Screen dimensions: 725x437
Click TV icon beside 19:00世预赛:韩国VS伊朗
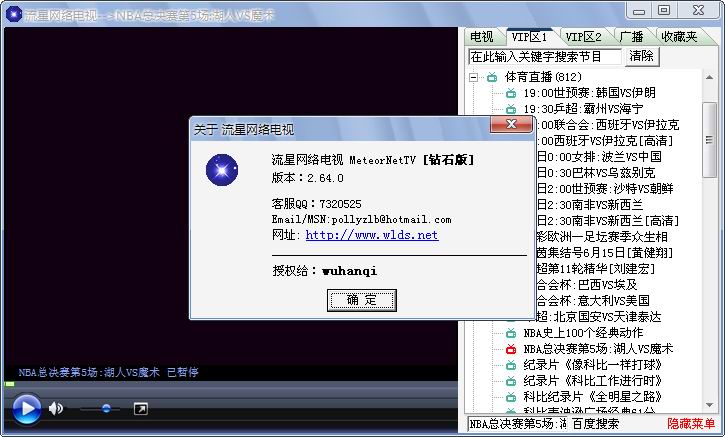coord(510,93)
